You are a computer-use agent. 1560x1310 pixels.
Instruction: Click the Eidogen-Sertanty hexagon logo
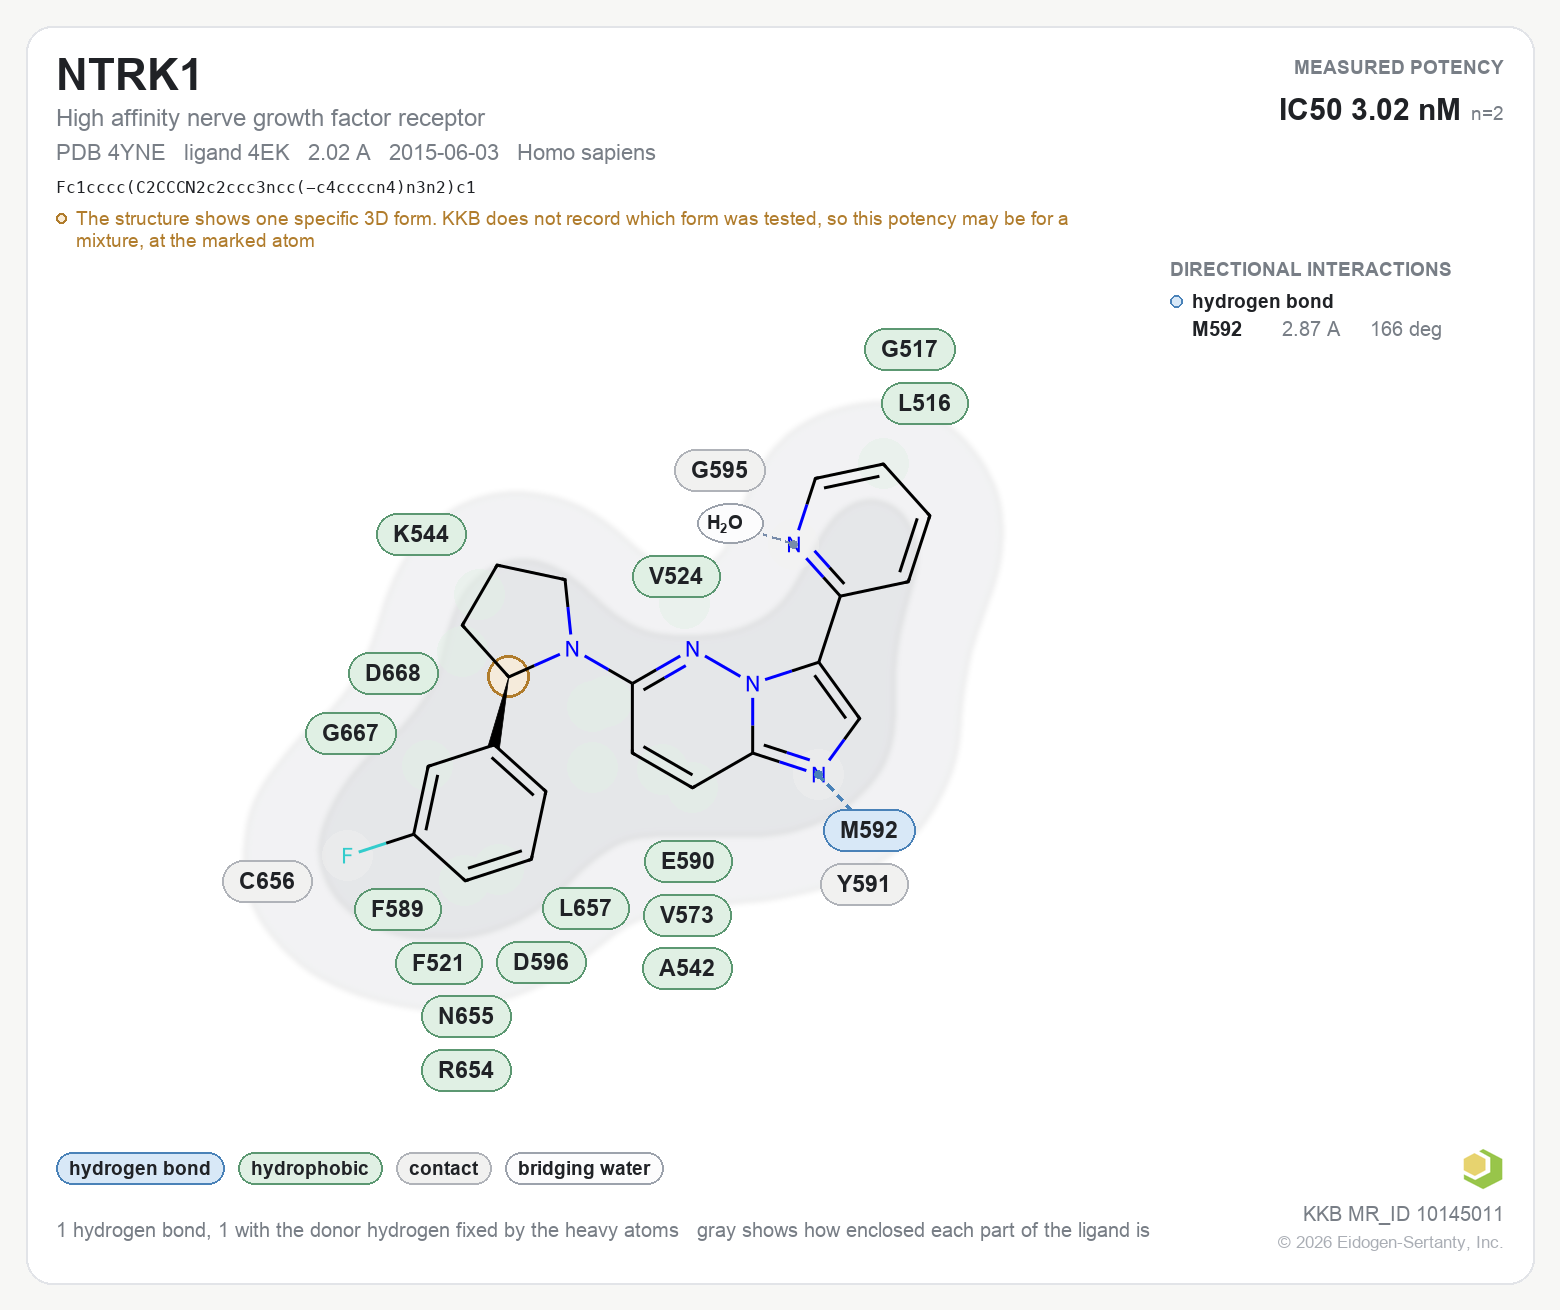(1482, 1168)
